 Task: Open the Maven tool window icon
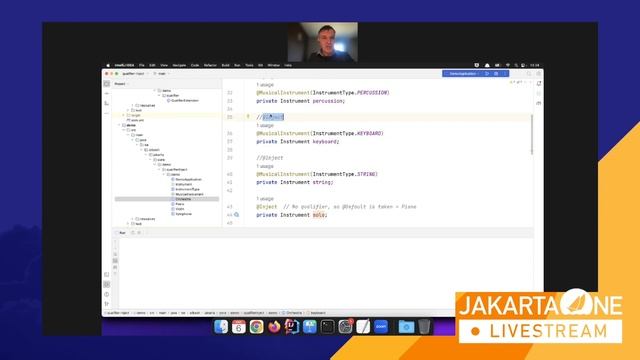coord(539,103)
